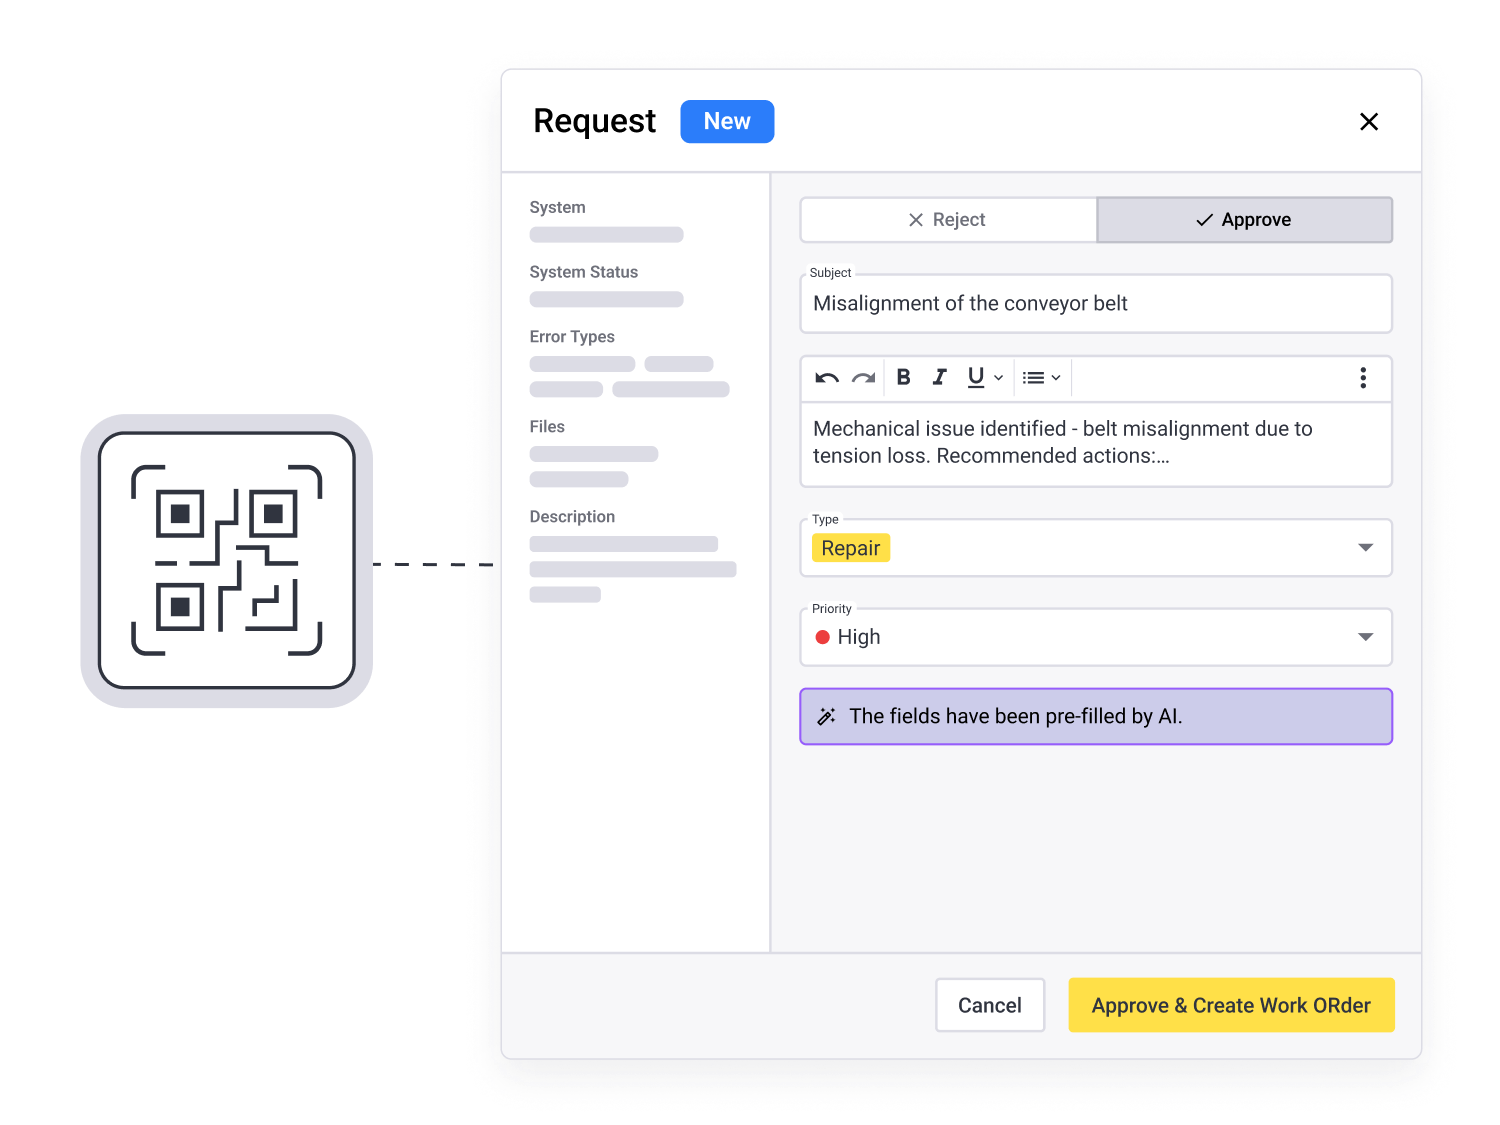Click the AI pre-filled fields notice
Viewport: 1500px width, 1125px height.
(1096, 716)
